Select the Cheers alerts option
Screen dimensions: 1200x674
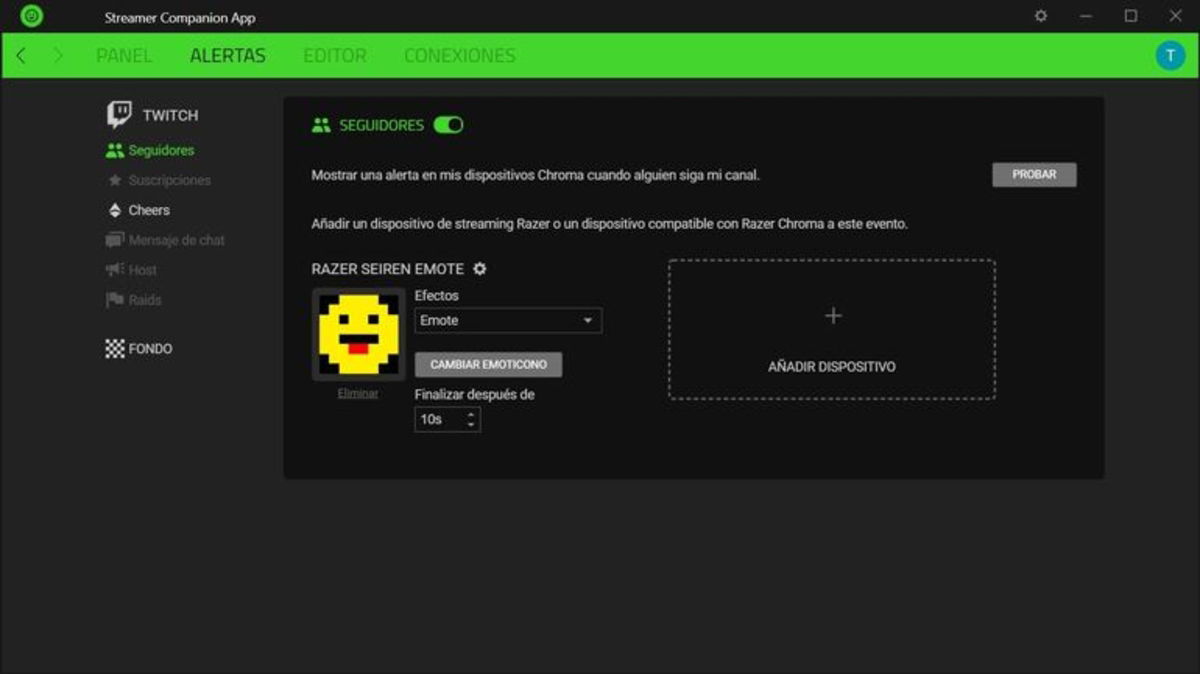click(x=147, y=210)
